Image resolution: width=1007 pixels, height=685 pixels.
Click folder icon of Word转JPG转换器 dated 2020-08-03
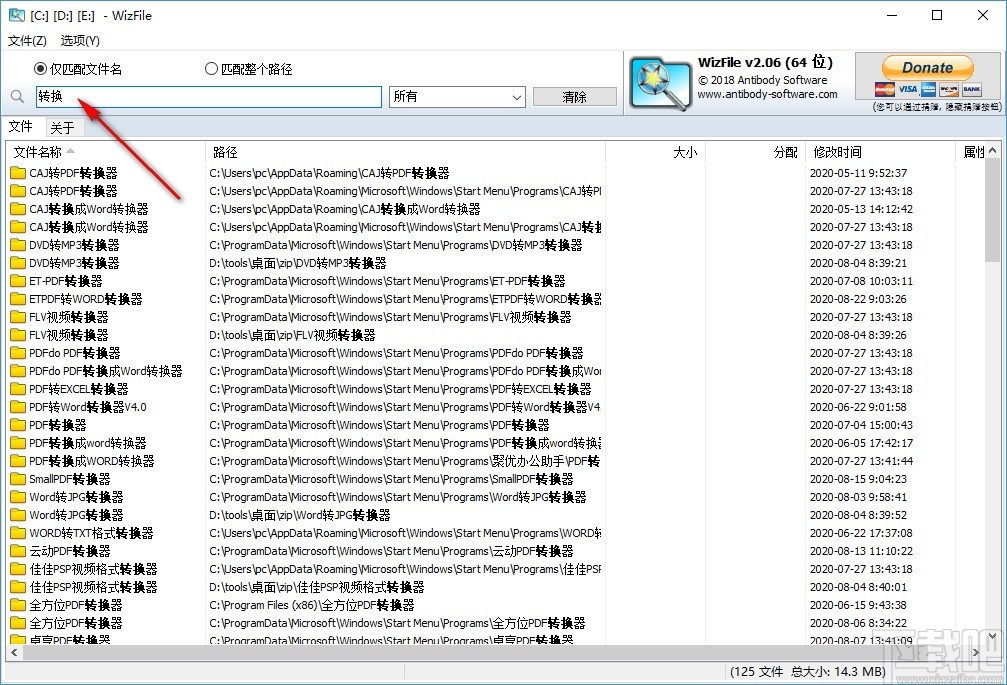coord(18,497)
